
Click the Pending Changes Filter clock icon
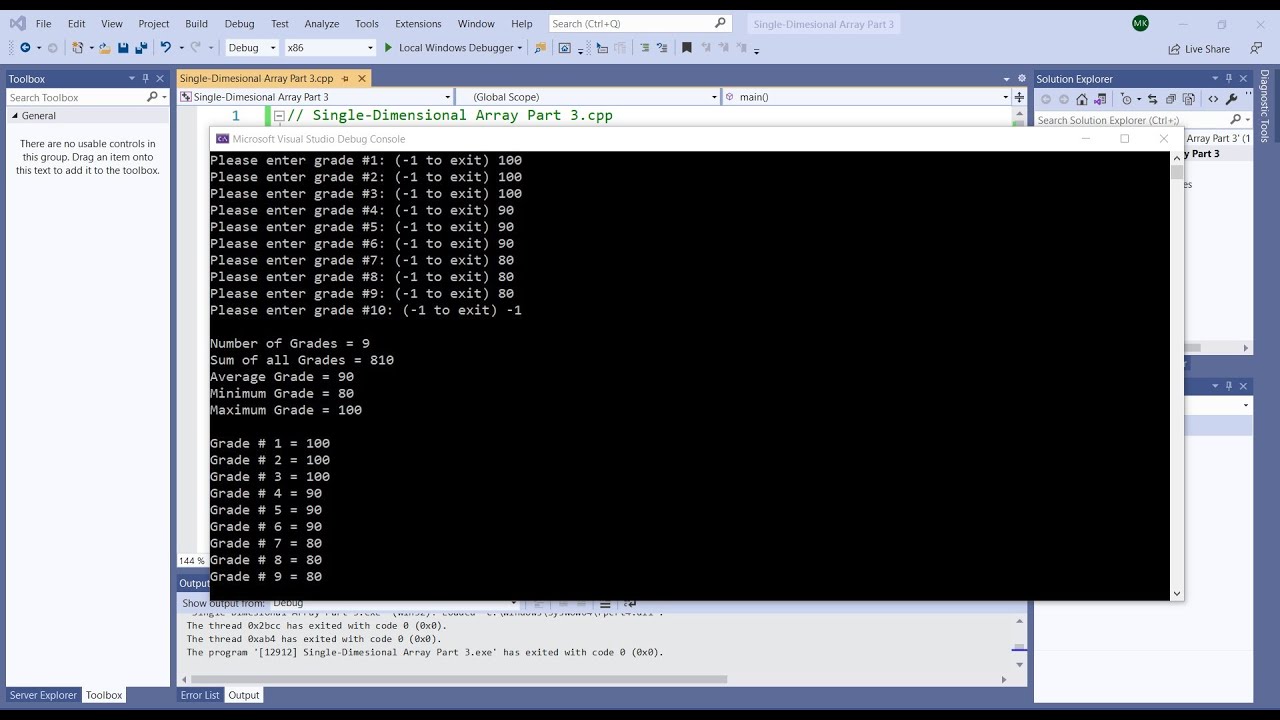[x=1126, y=99]
